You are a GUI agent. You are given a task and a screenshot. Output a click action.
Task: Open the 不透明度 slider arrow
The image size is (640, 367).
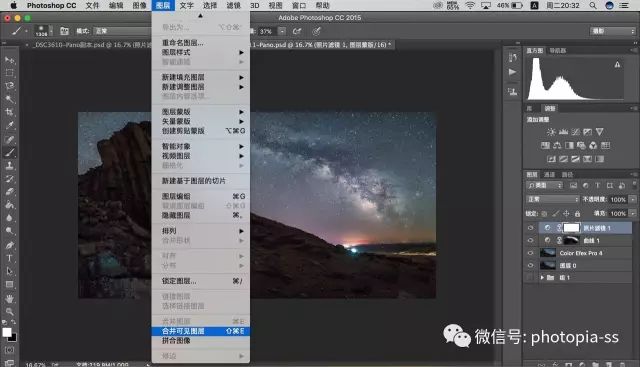(x=633, y=199)
